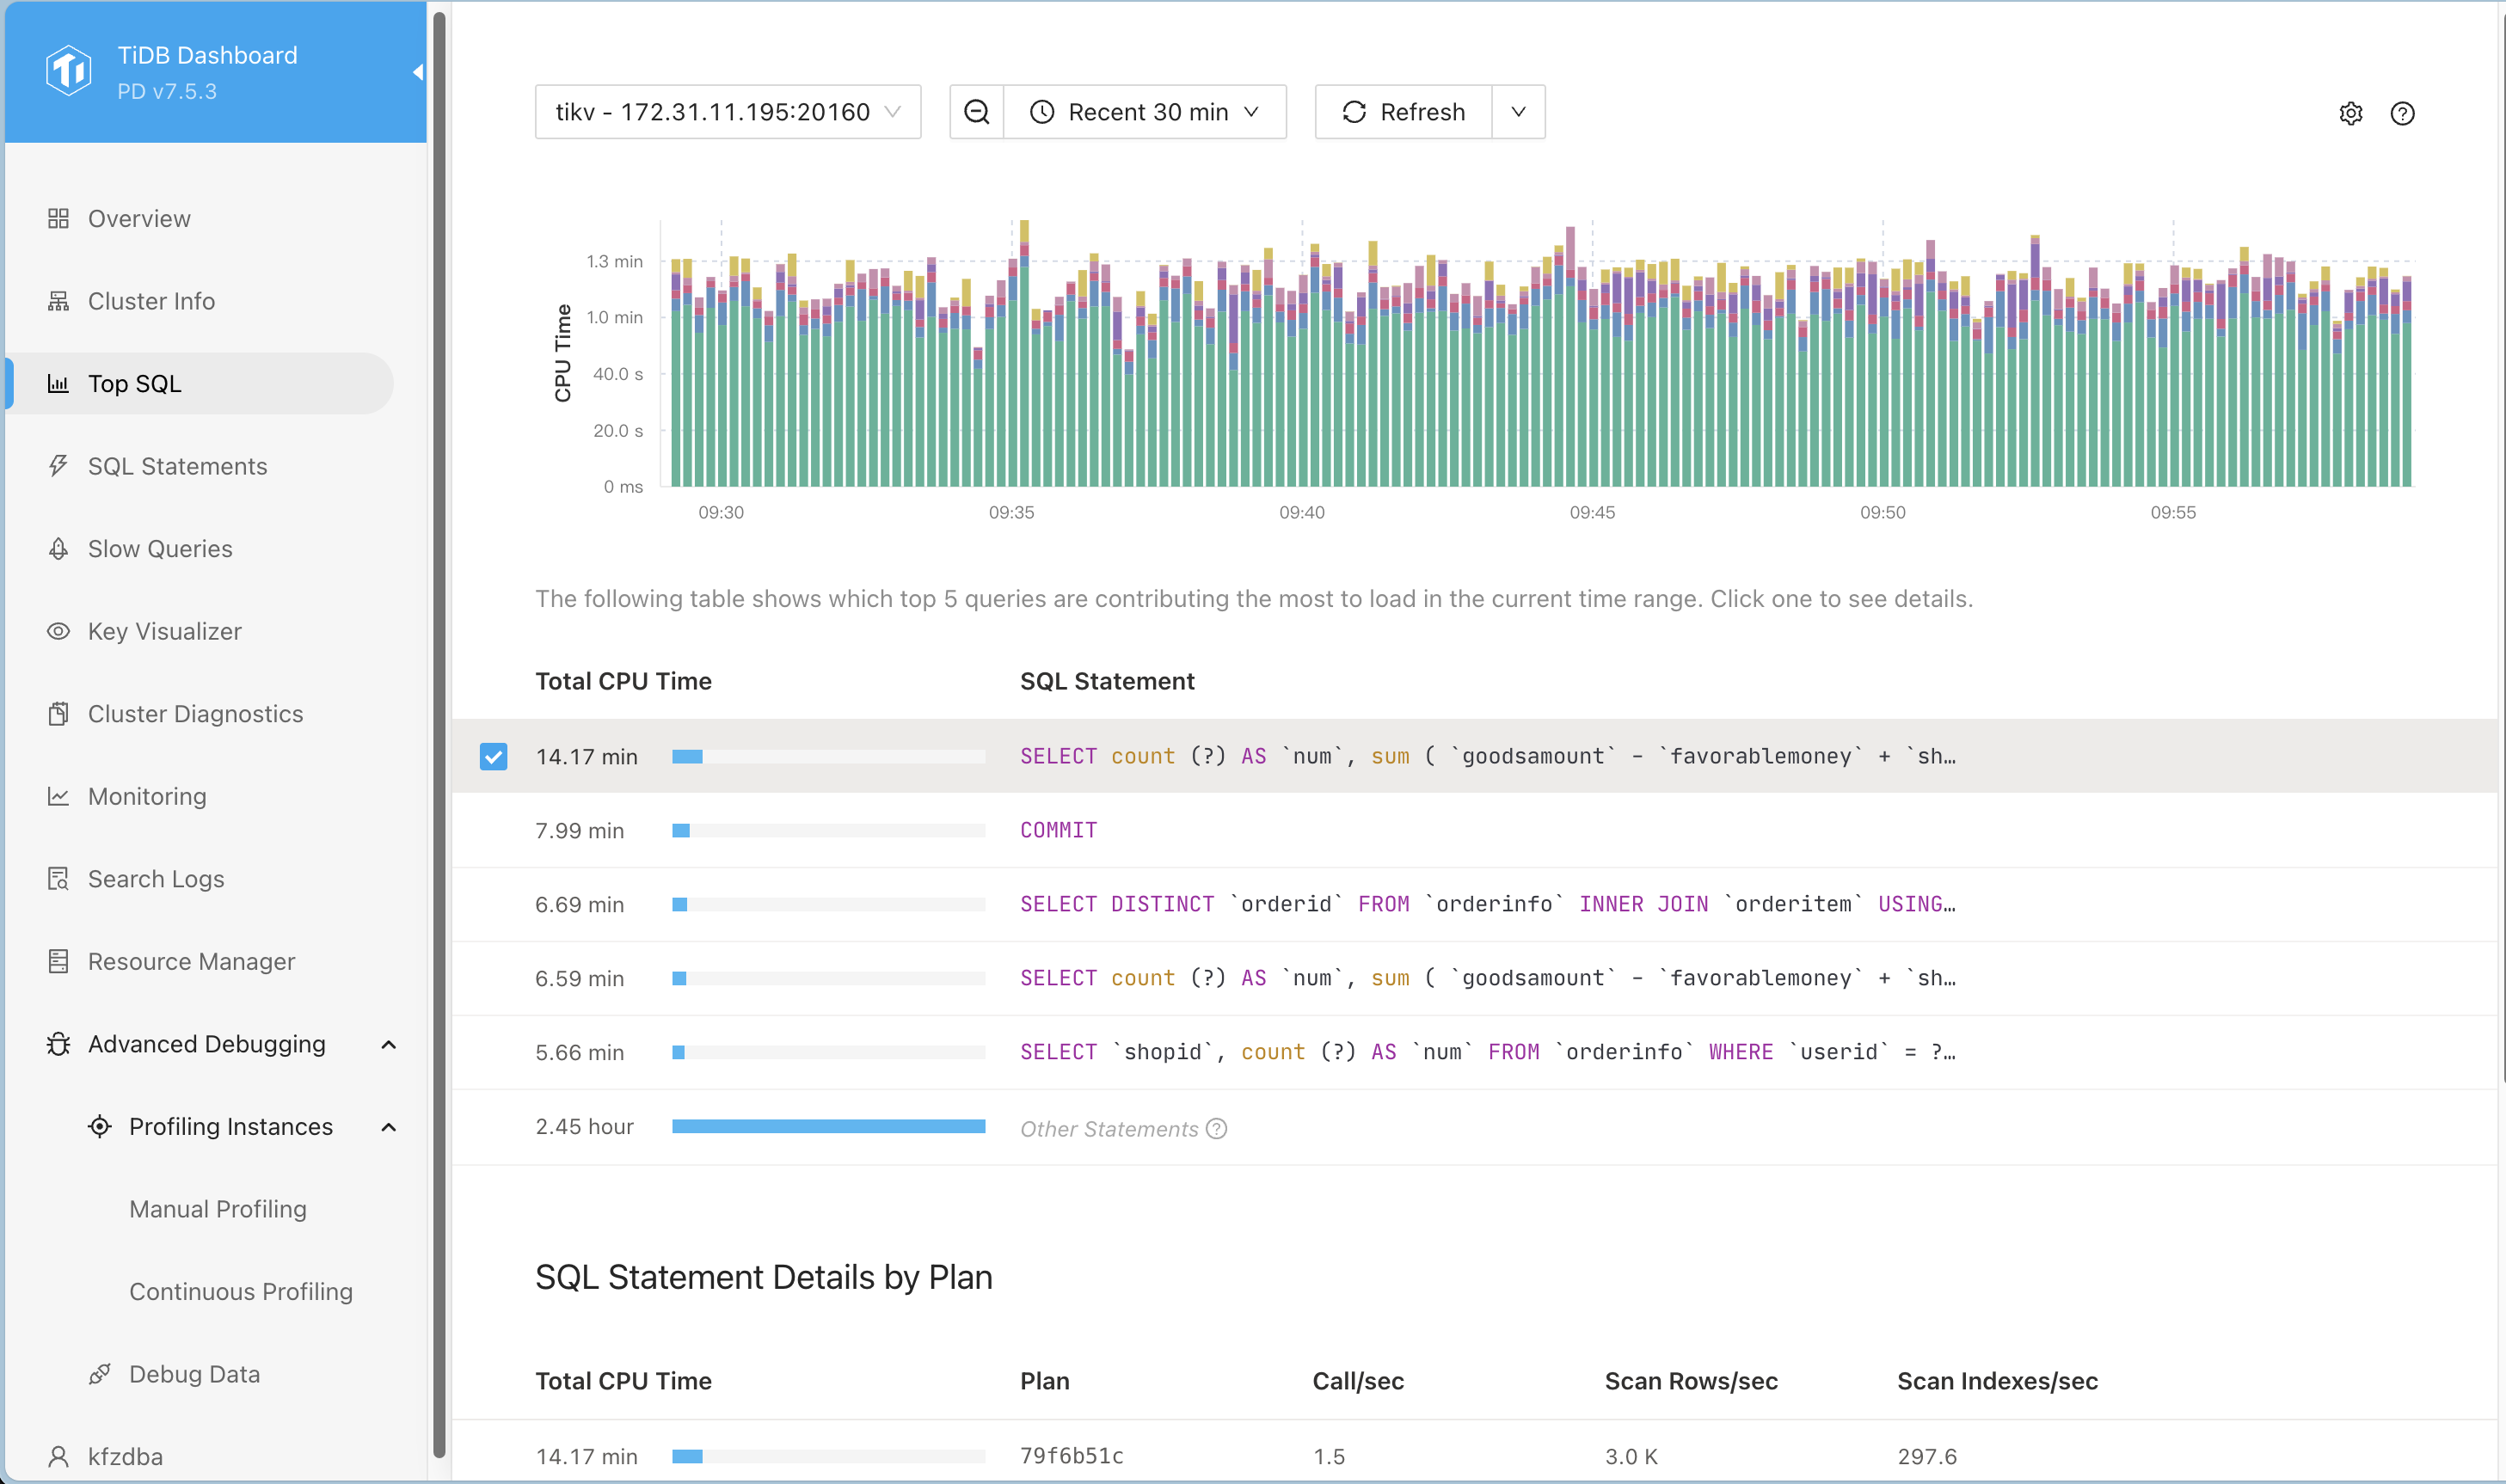Click the Key Visualizer eye icon
The image size is (2506, 1484).
[x=58, y=631]
